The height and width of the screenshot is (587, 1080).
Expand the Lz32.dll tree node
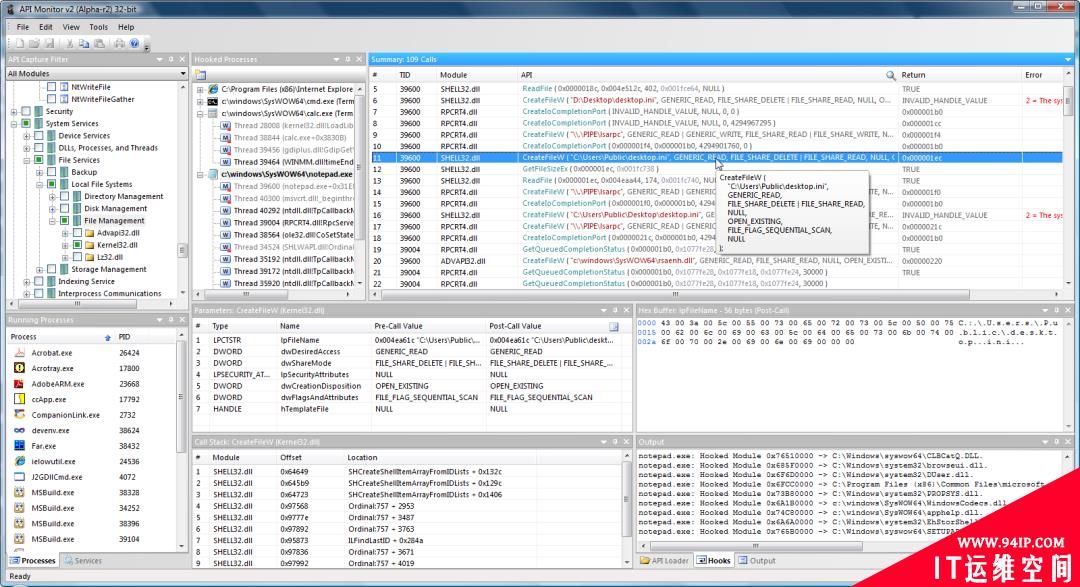pos(65,257)
